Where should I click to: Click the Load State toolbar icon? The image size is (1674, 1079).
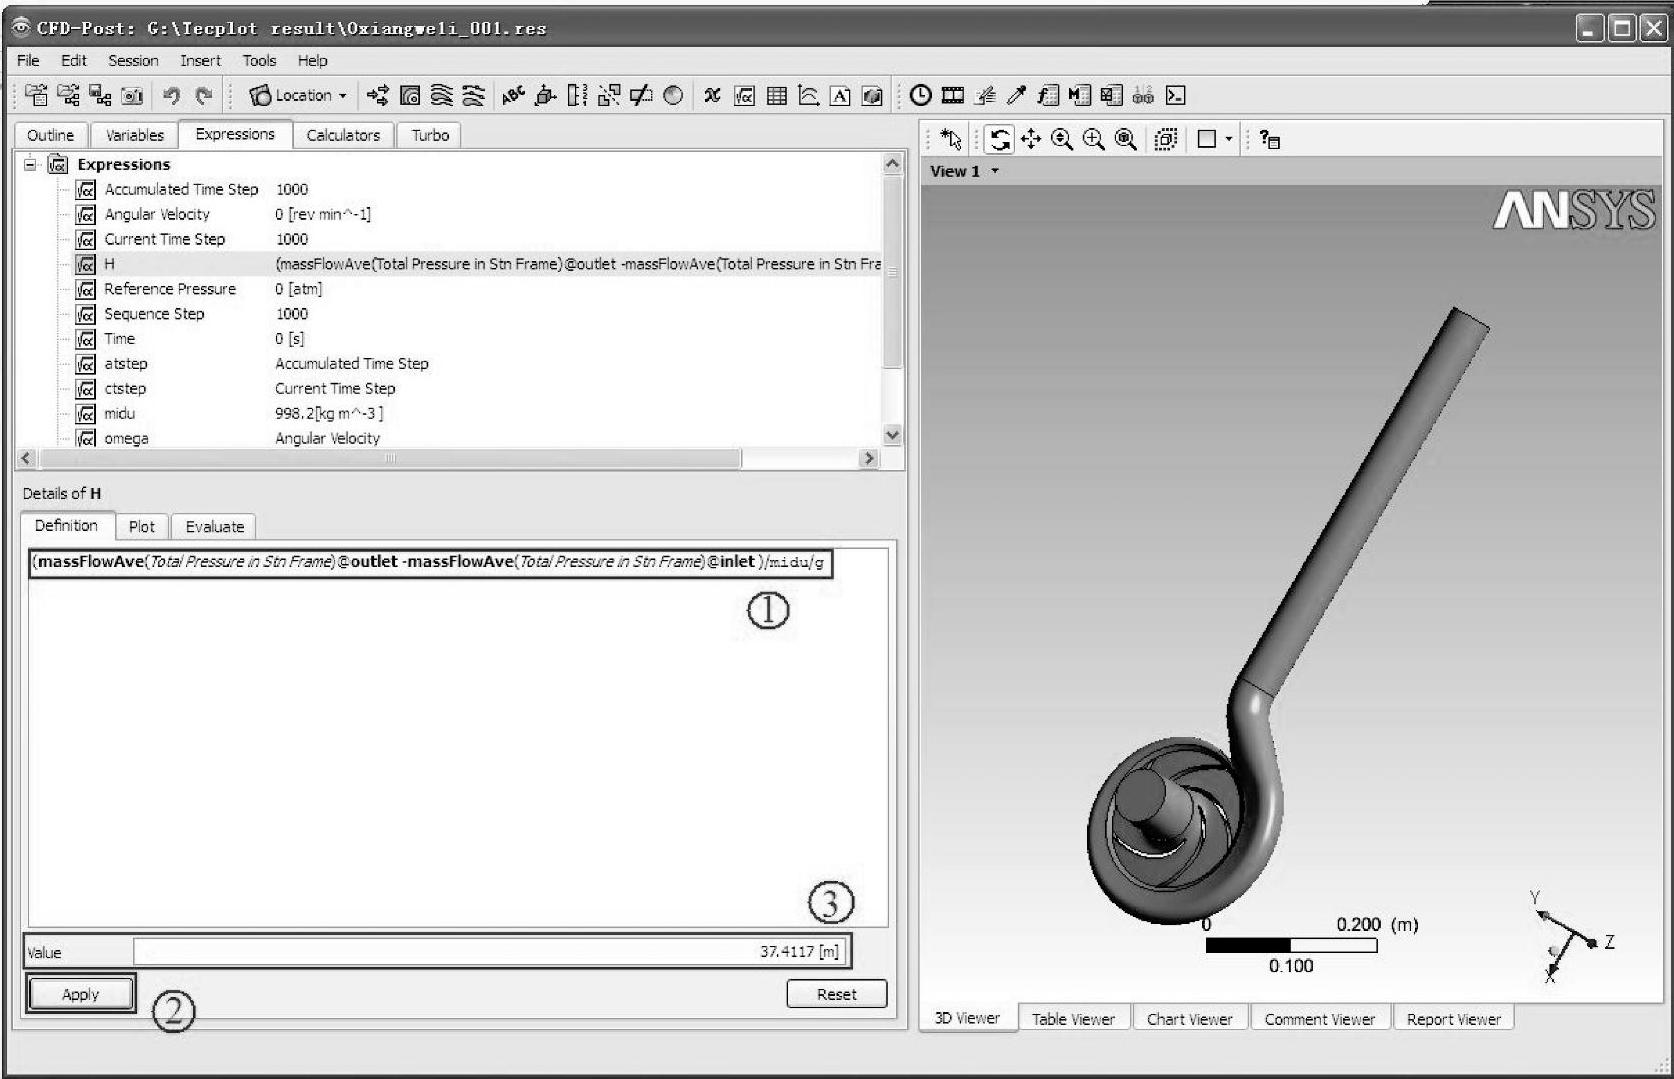pyautogui.click(x=68, y=95)
